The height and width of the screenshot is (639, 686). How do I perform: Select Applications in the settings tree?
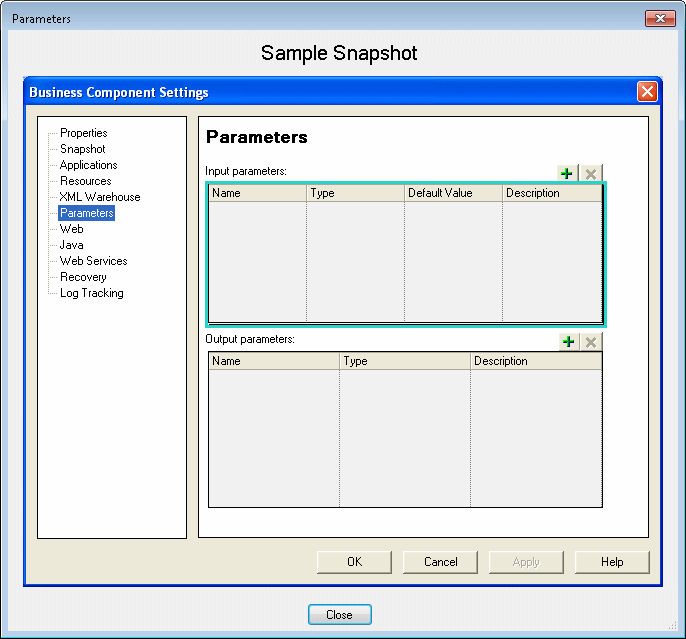click(x=88, y=165)
